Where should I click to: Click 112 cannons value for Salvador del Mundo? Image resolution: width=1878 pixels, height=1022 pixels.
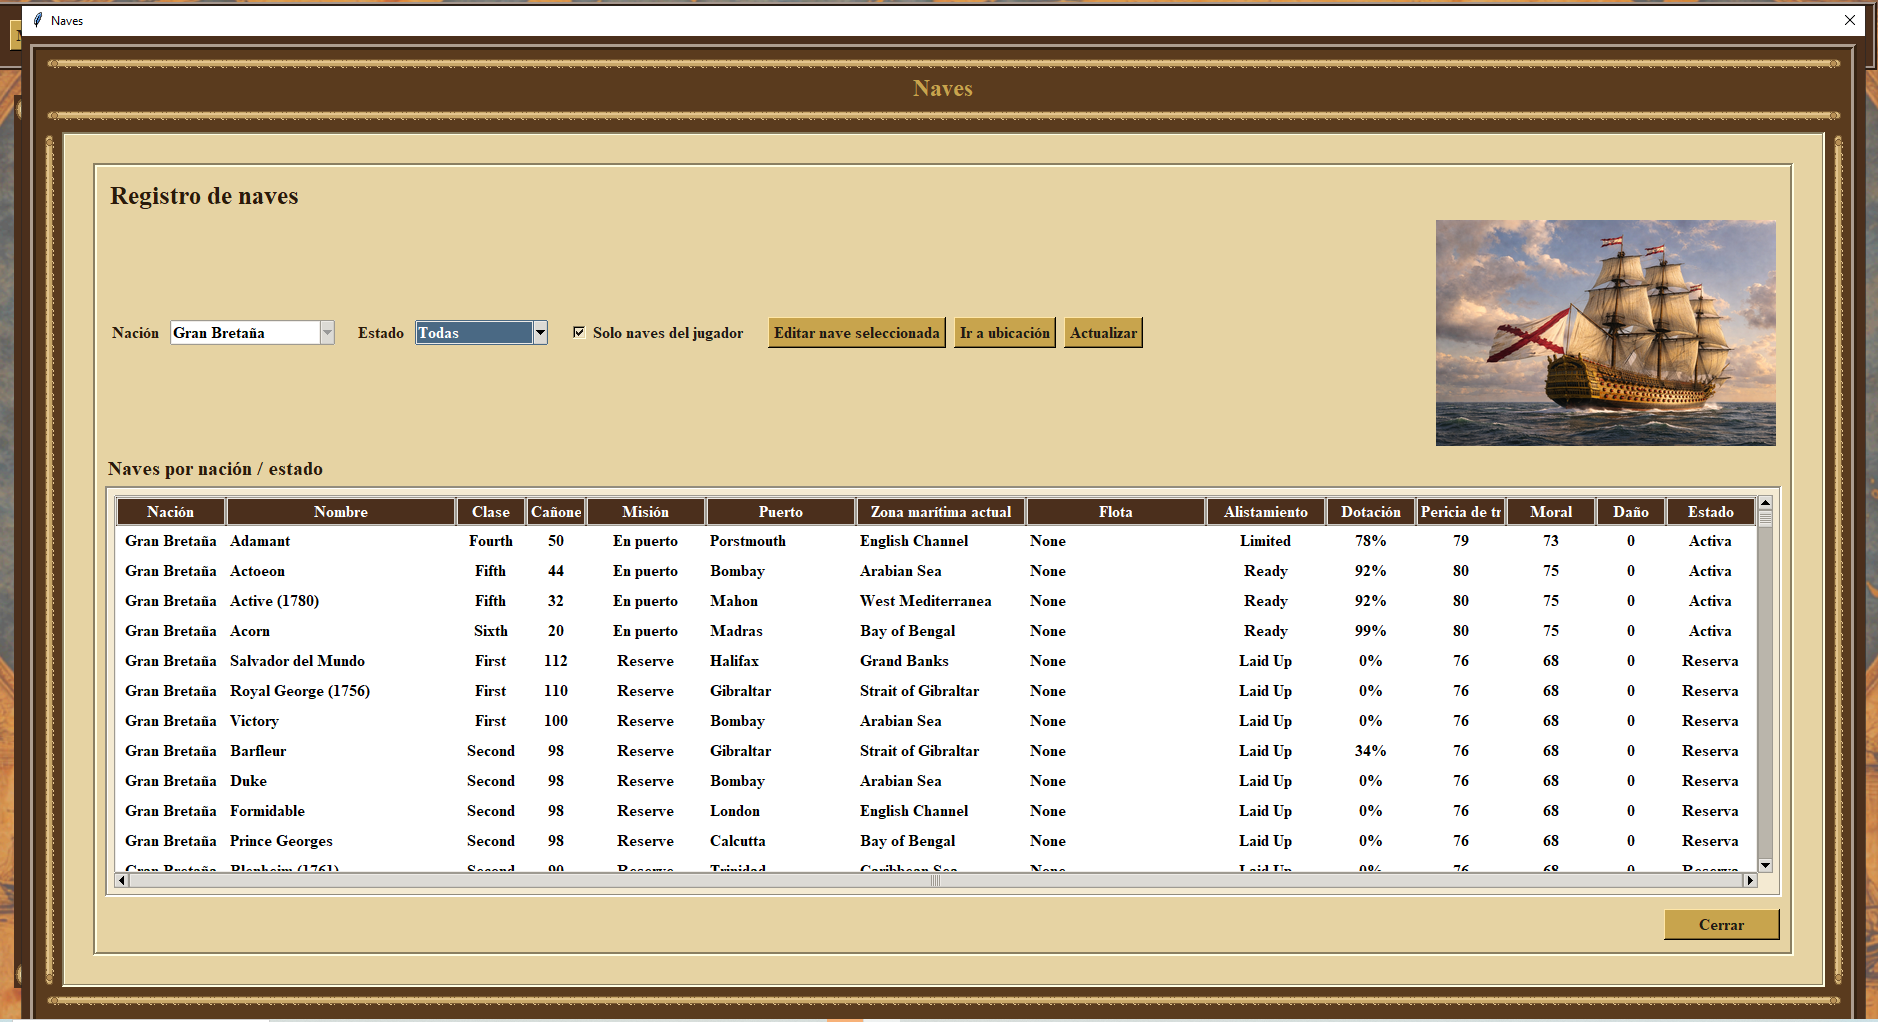(x=556, y=661)
